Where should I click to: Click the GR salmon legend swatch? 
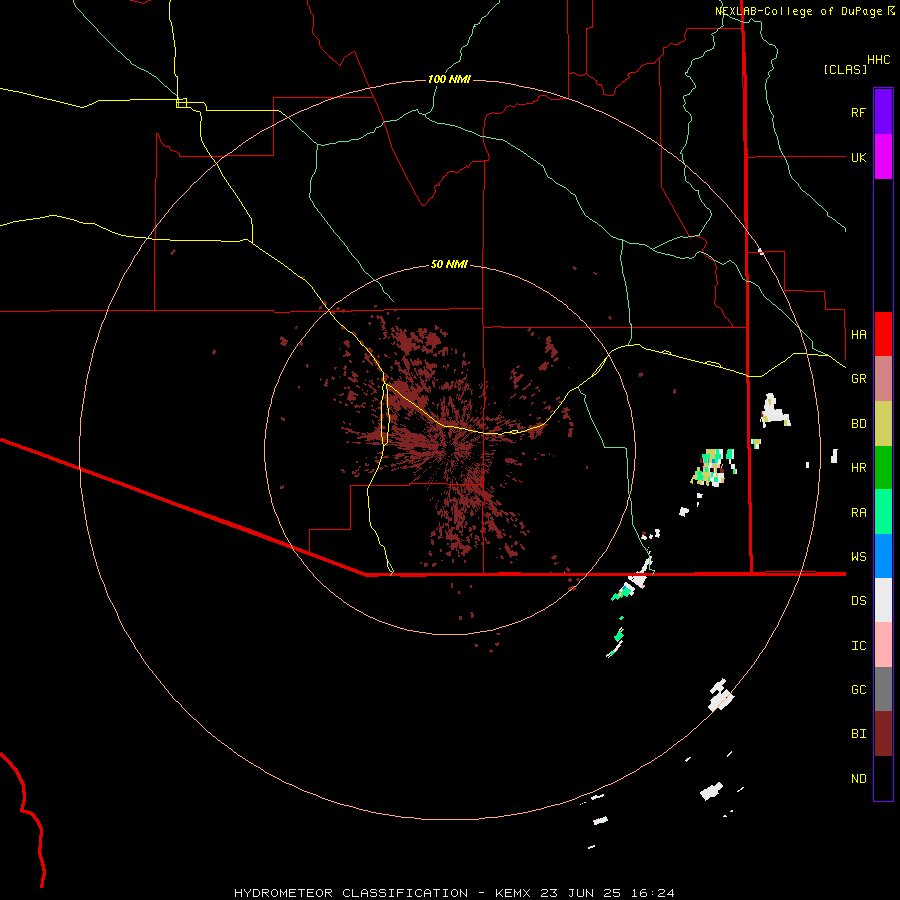883,378
